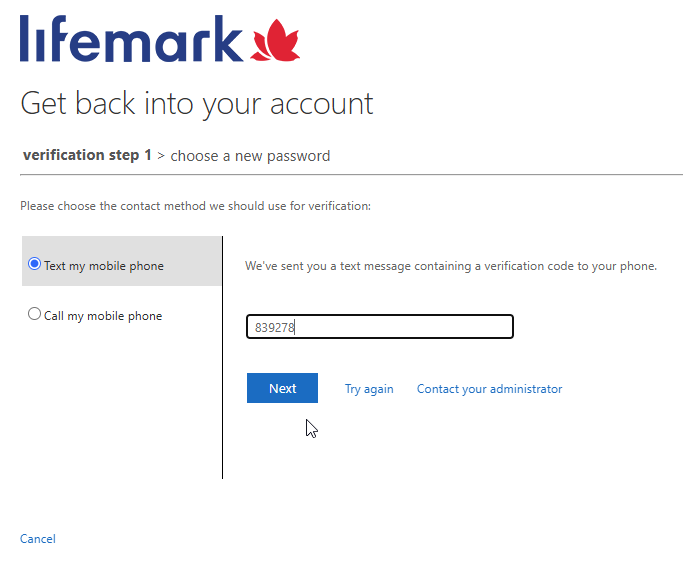
Task: Click the red maple leaf logo icon
Action: (x=275, y=40)
